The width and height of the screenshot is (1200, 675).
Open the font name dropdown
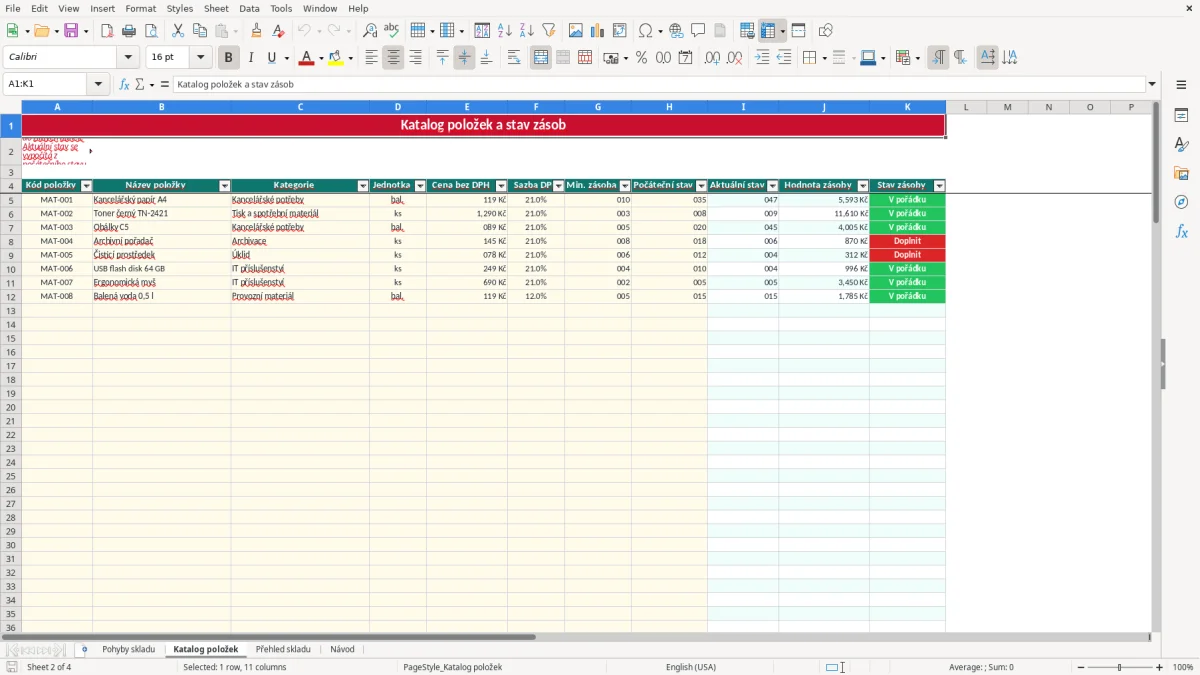click(x=128, y=58)
